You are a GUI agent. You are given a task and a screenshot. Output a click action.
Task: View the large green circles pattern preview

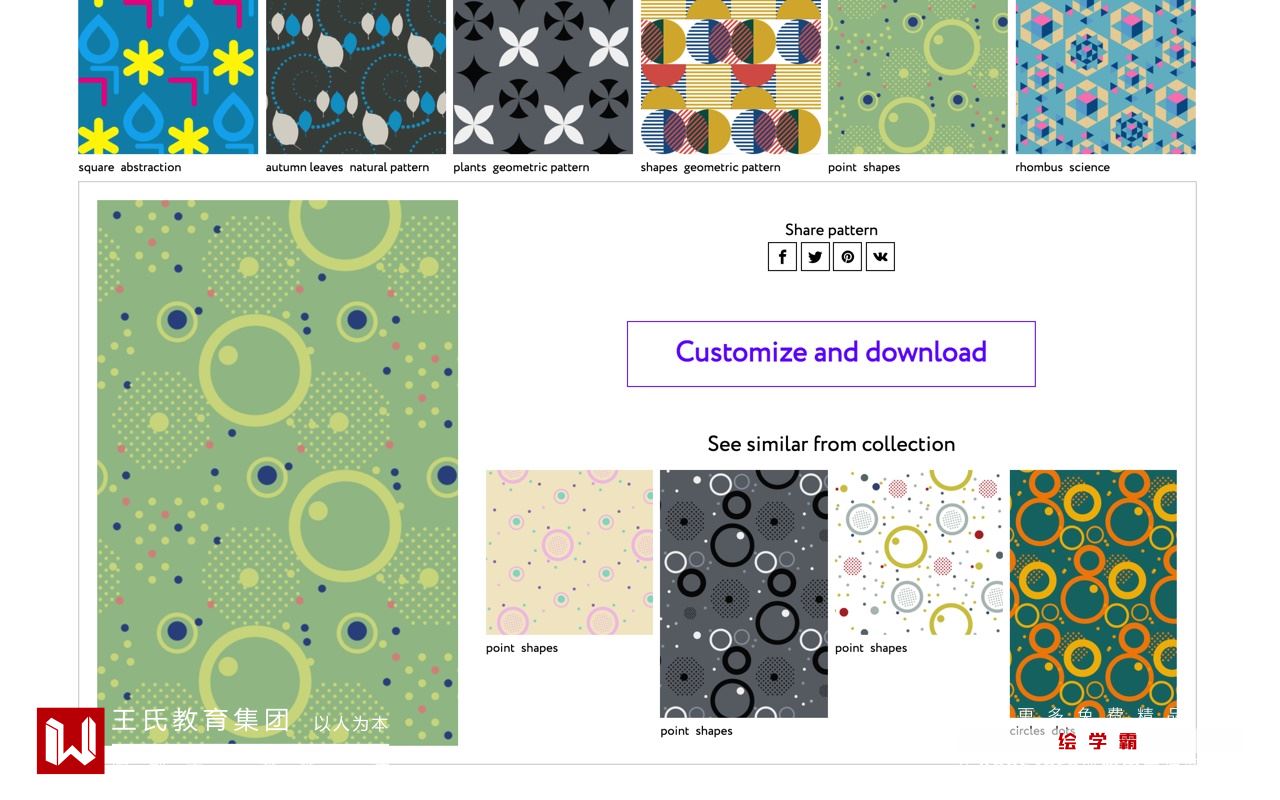click(x=277, y=472)
